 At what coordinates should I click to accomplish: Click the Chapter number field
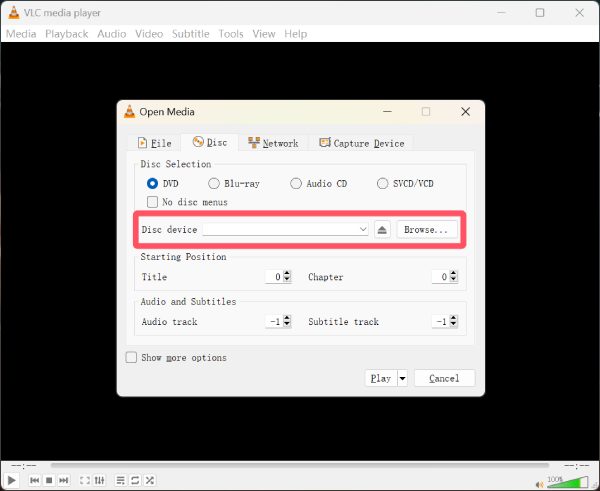[440, 276]
